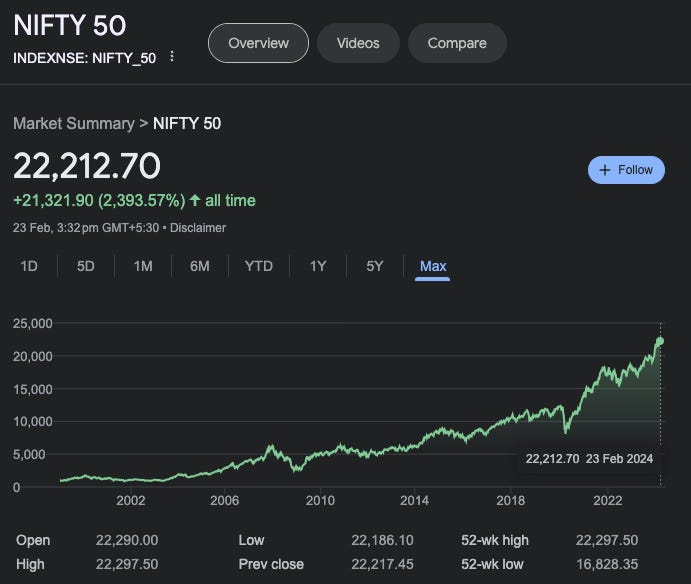The image size is (691, 584).
Task: Click the High label in stats table
Action: coord(30,564)
